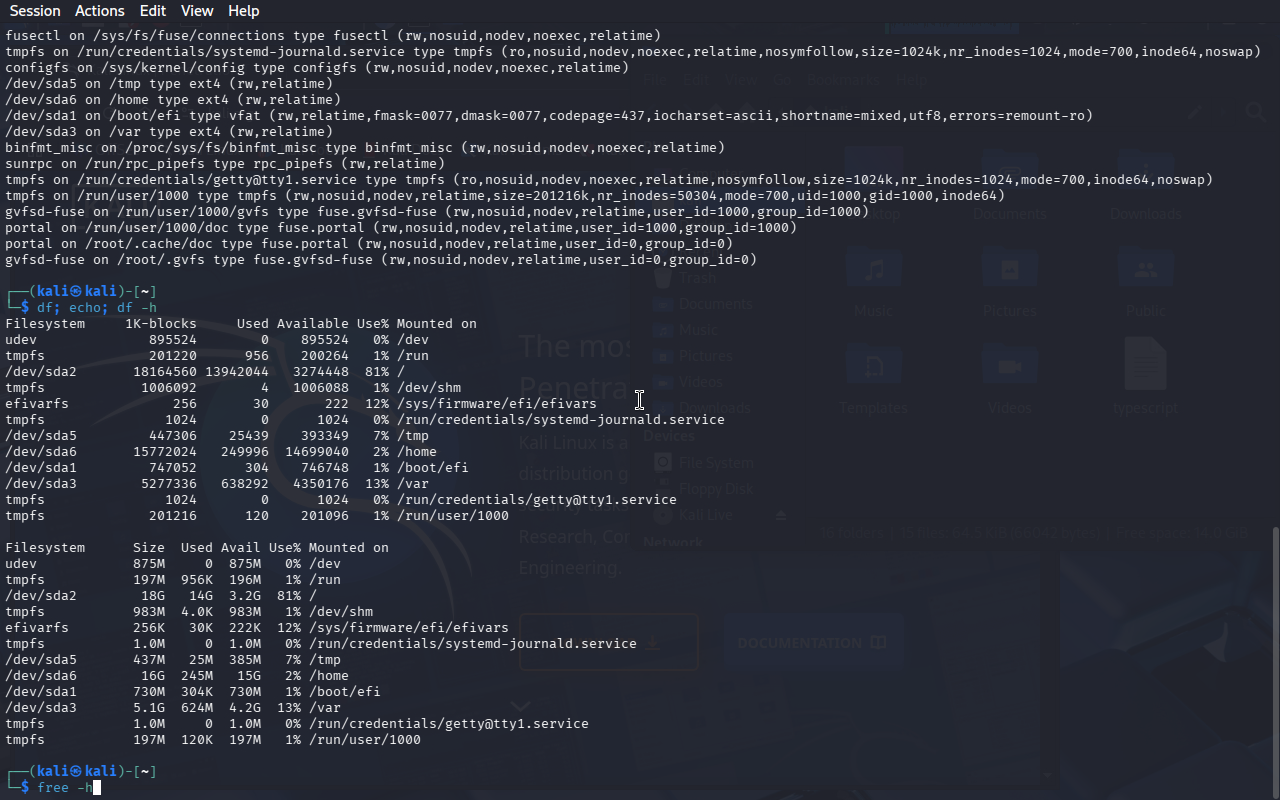The width and height of the screenshot is (1280, 800).
Task: Open the Bookmarks menu in file manager
Action: click(842, 80)
